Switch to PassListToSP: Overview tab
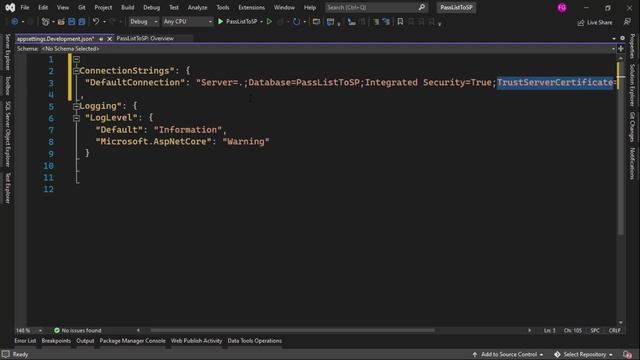The image size is (640, 360). tap(145, 38)
